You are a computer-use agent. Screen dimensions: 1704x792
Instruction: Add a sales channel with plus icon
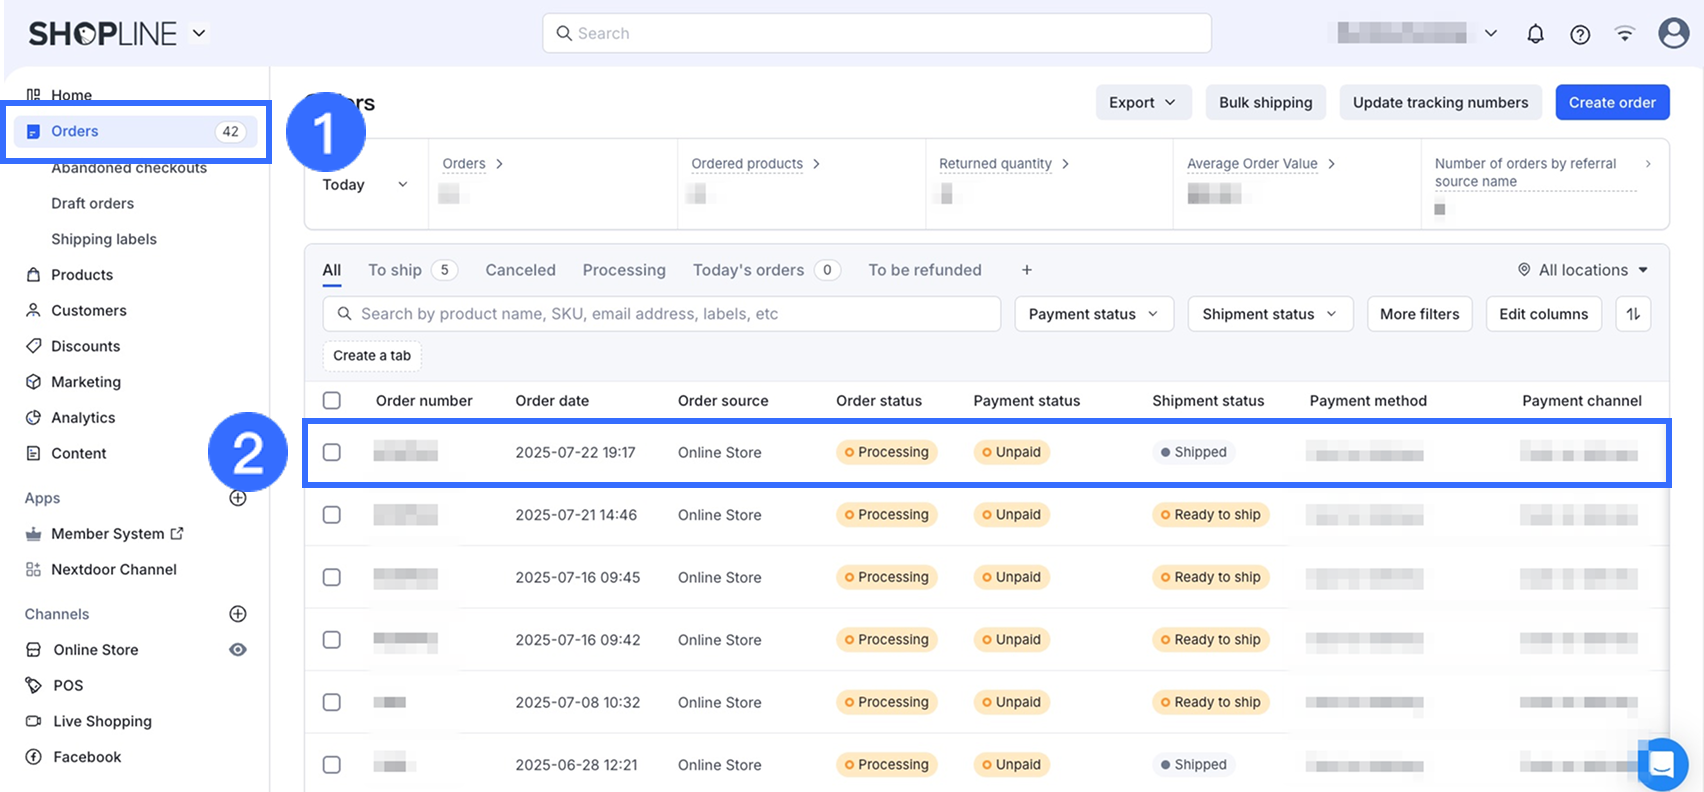coord(238,614)
